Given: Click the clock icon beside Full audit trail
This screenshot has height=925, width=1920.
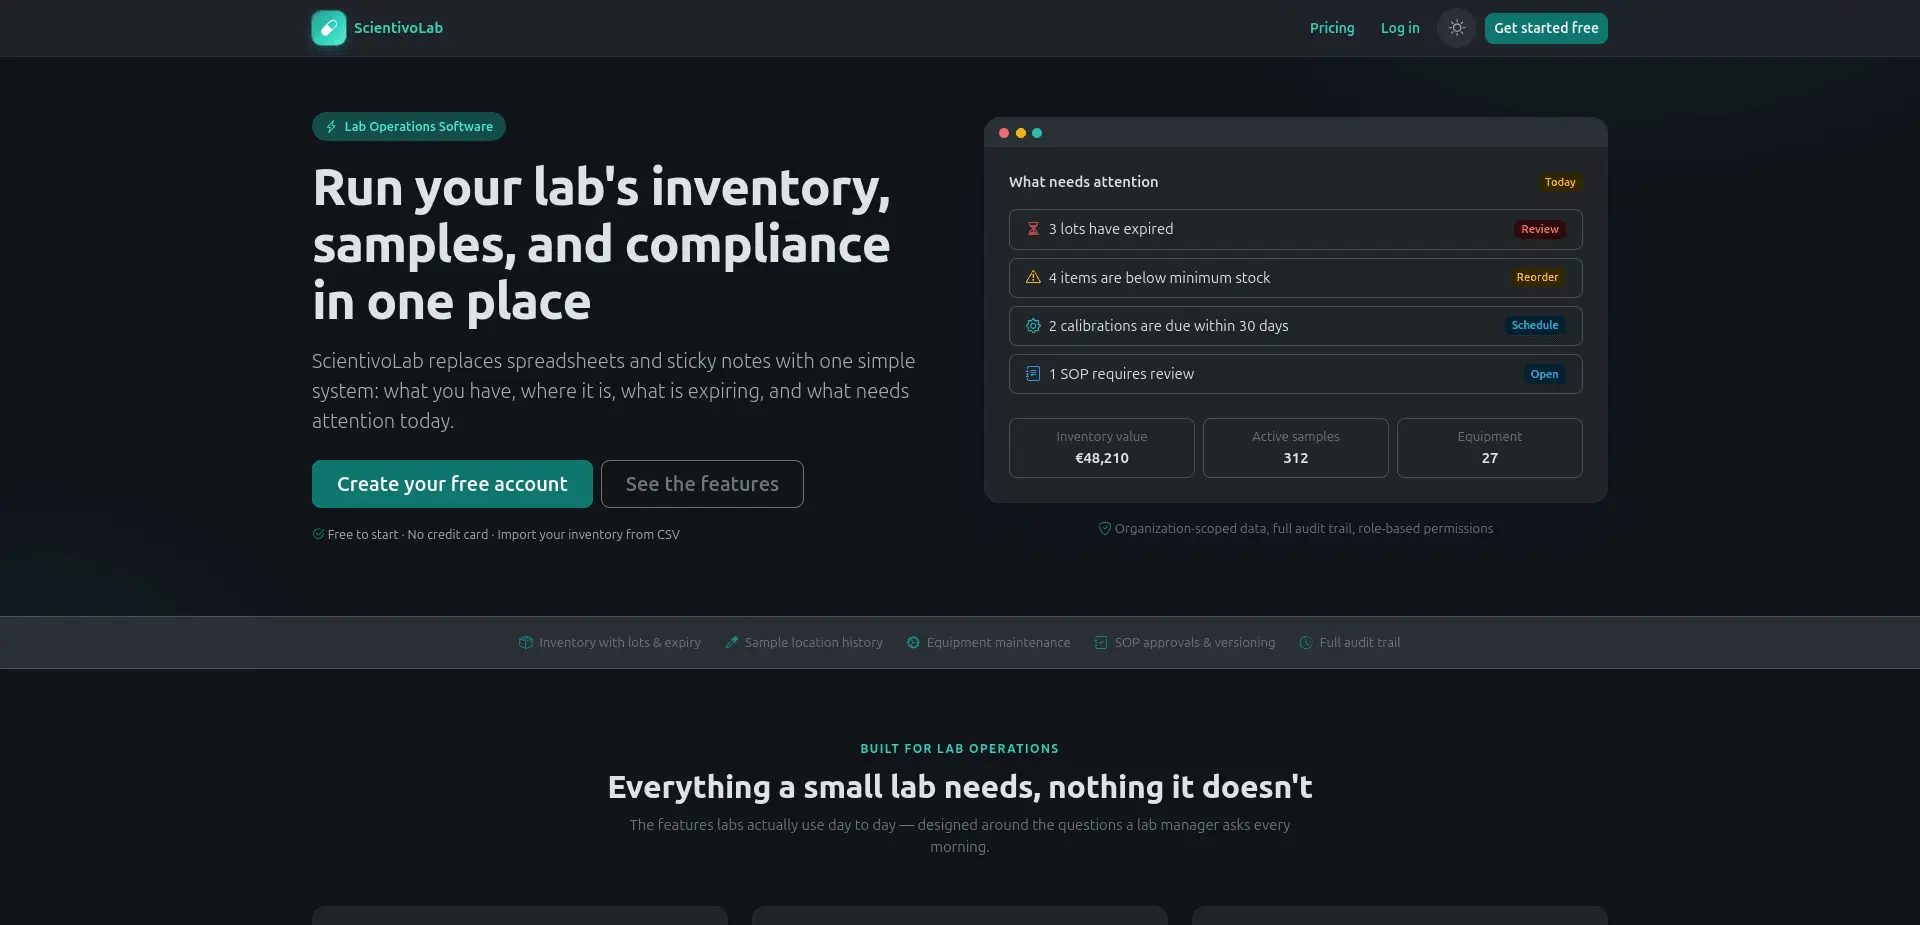Looking at the screenshot, I should [x=1306, y=643].
